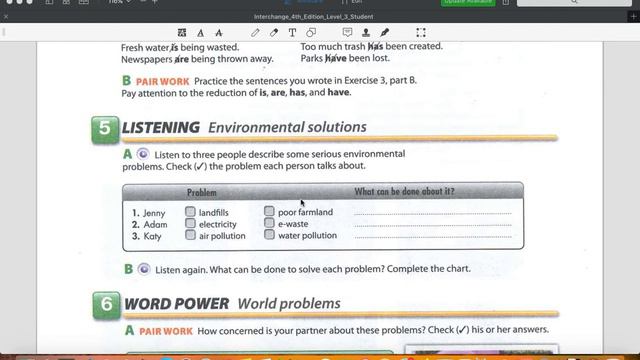Click the 'PAIR WORK' label in section B

(x=162, y=82)
